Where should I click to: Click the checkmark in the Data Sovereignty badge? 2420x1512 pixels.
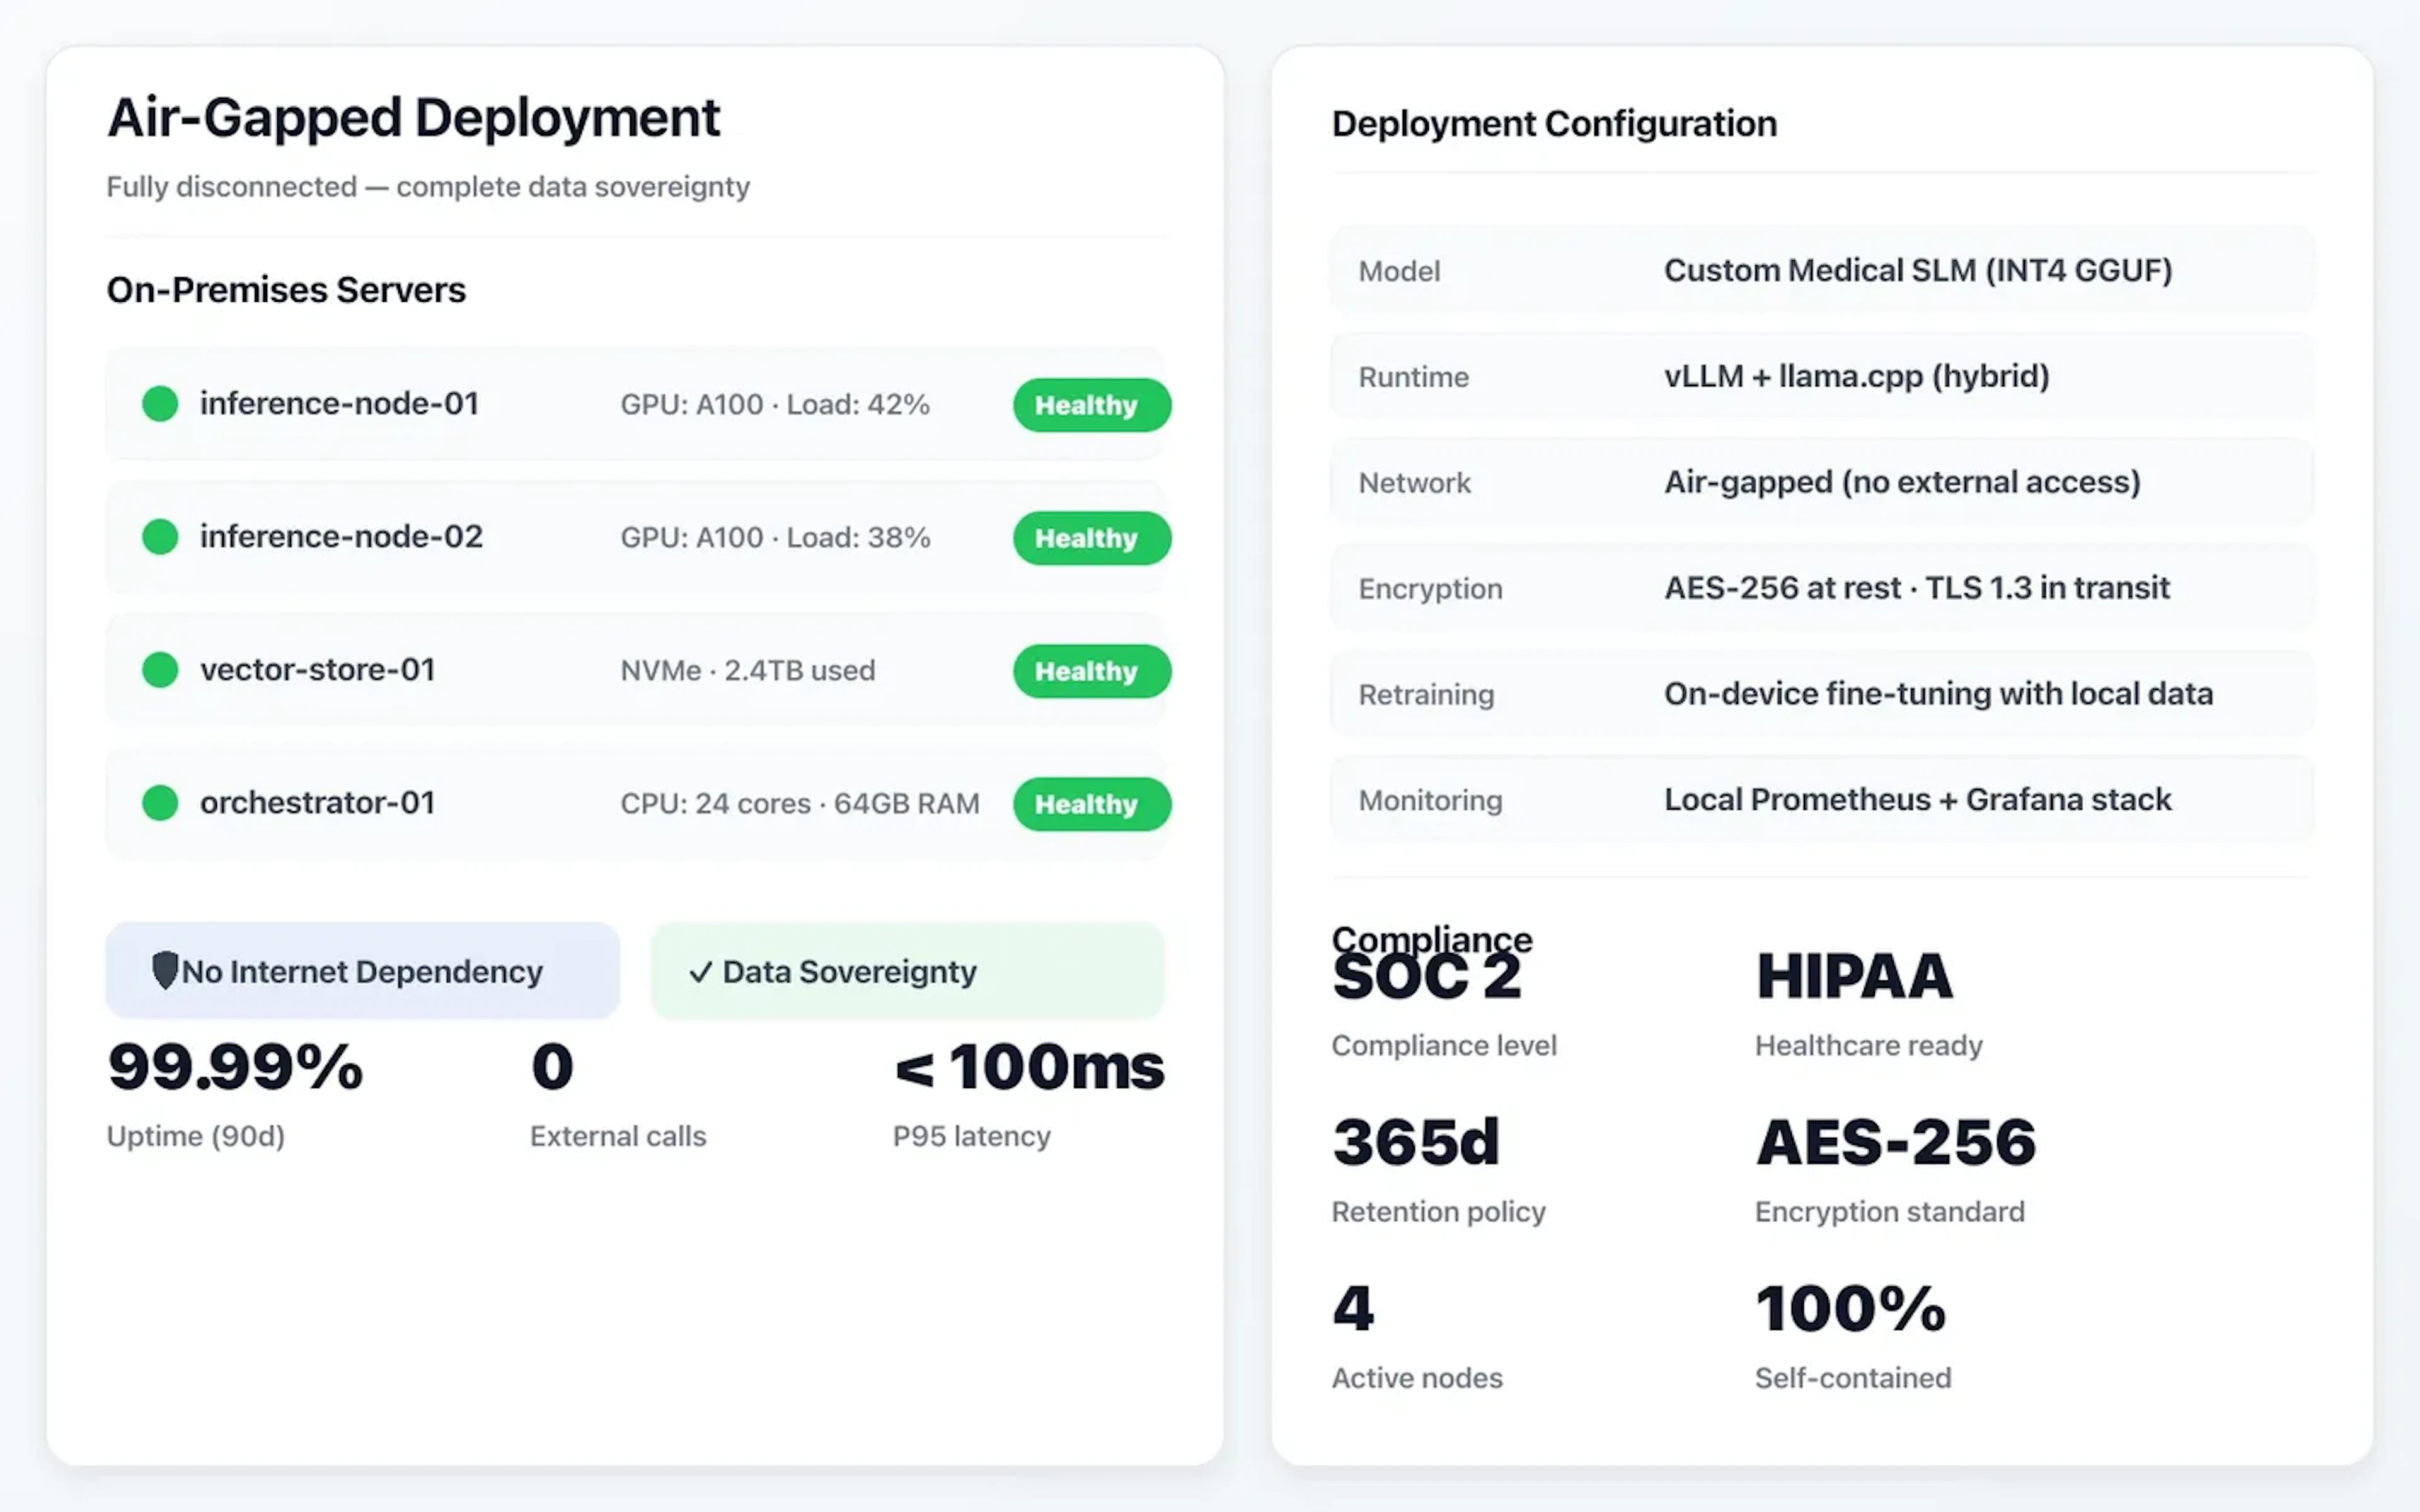tap(701, 971)
